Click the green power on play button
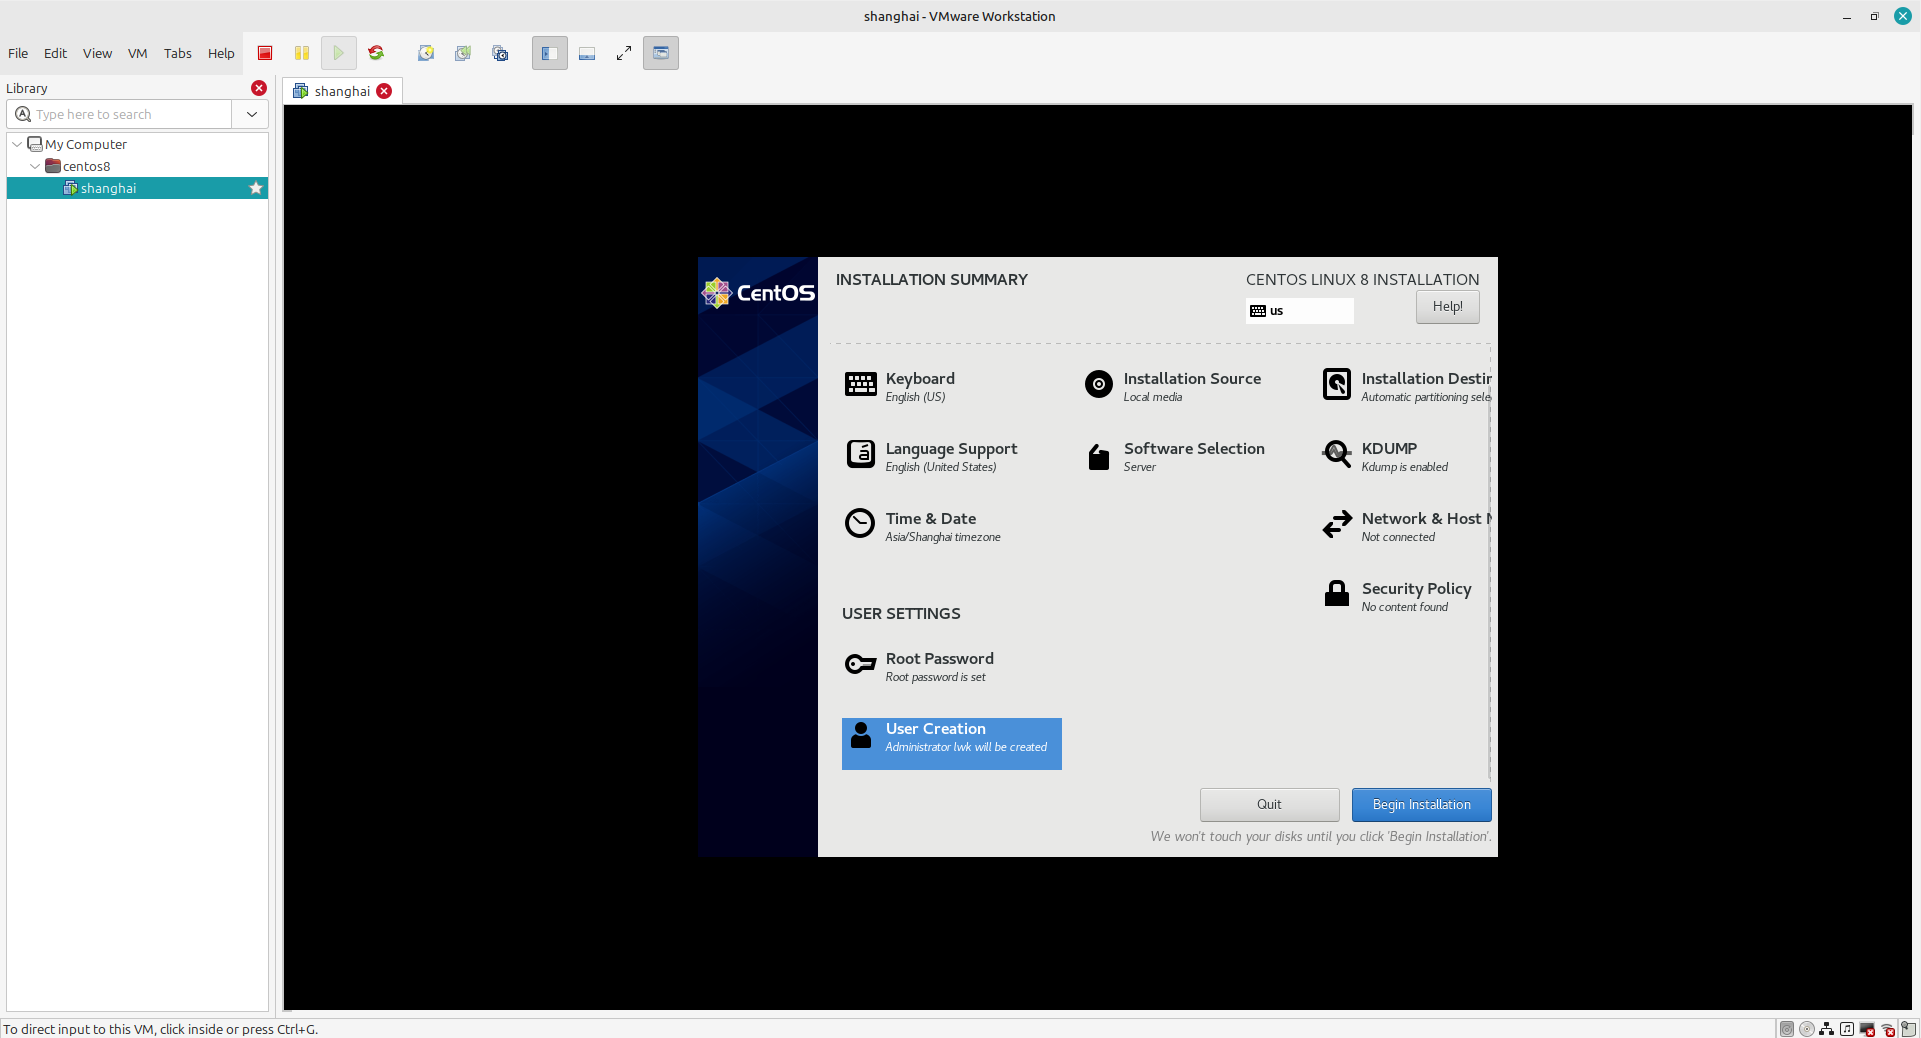This screenshot has height=1038, width=1921. point(339,53)
